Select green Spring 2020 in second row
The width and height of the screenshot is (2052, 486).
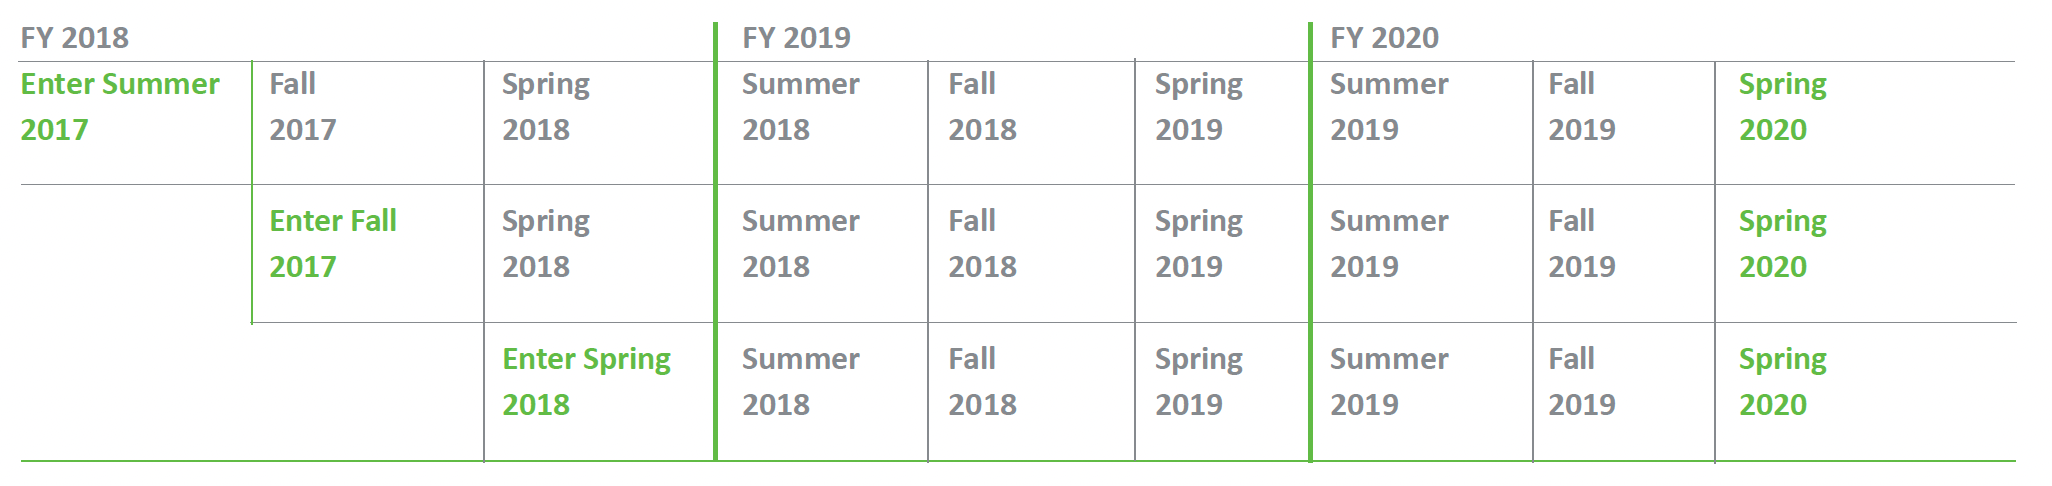(x=1783, y=243)
